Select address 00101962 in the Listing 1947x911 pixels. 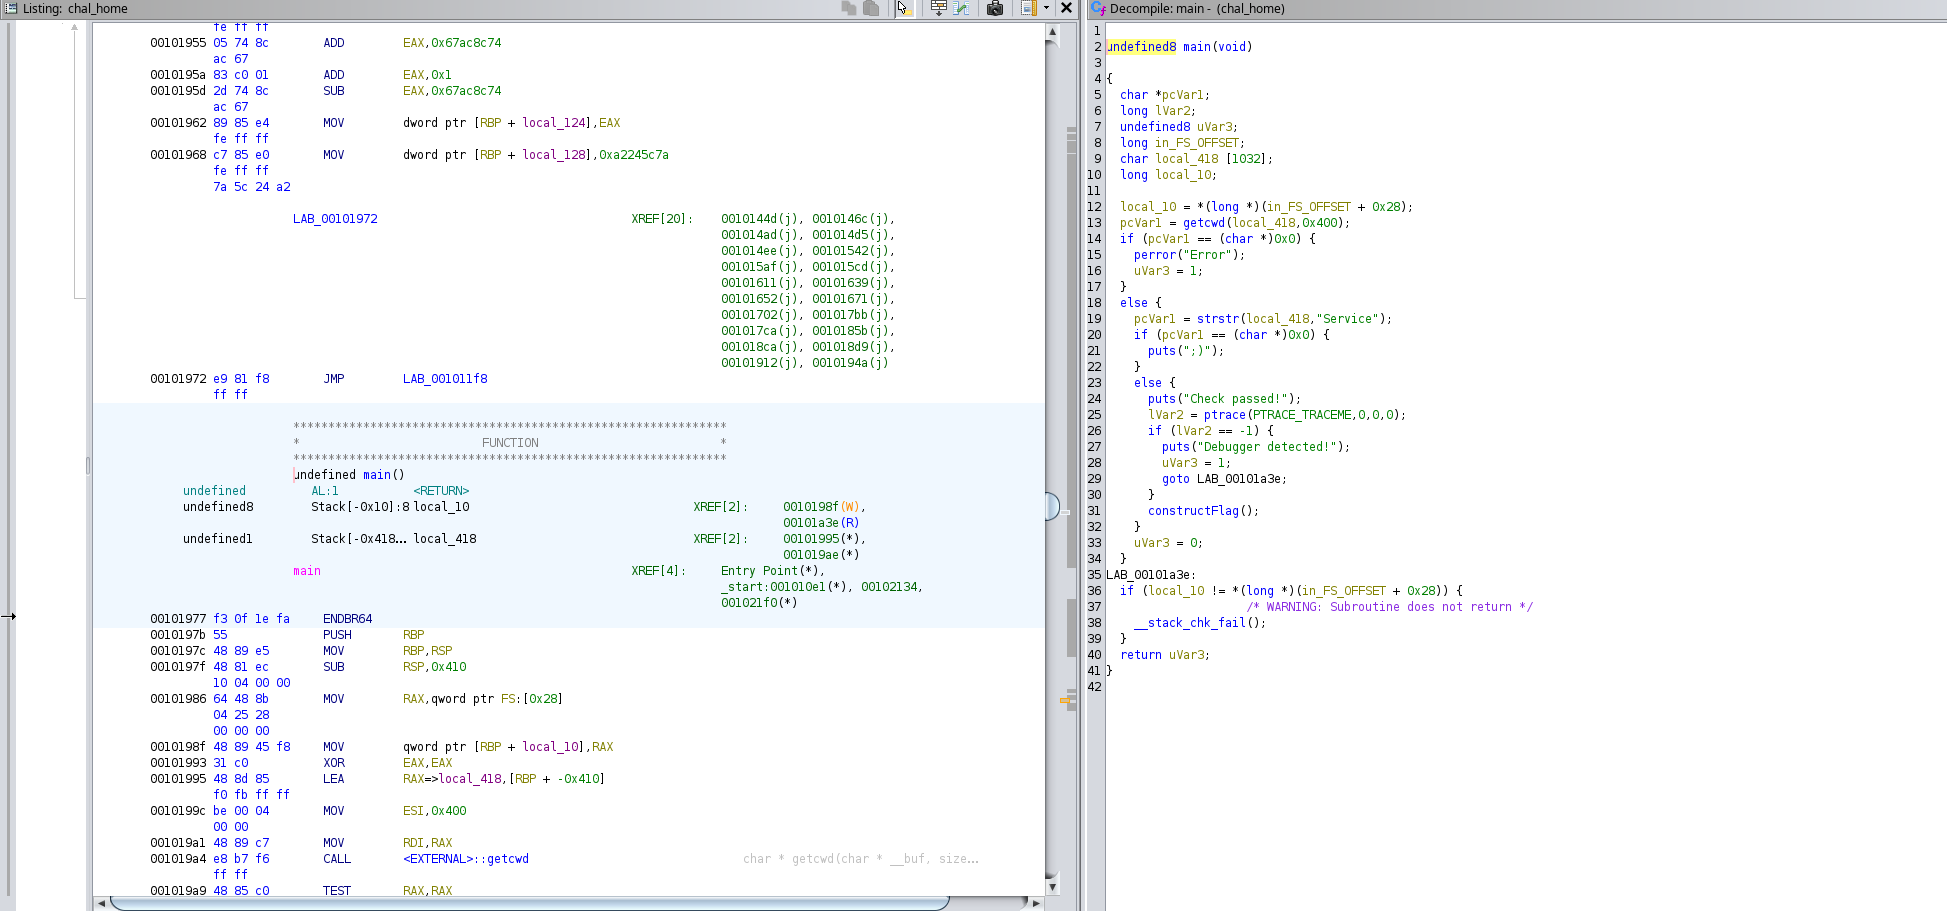178,123
